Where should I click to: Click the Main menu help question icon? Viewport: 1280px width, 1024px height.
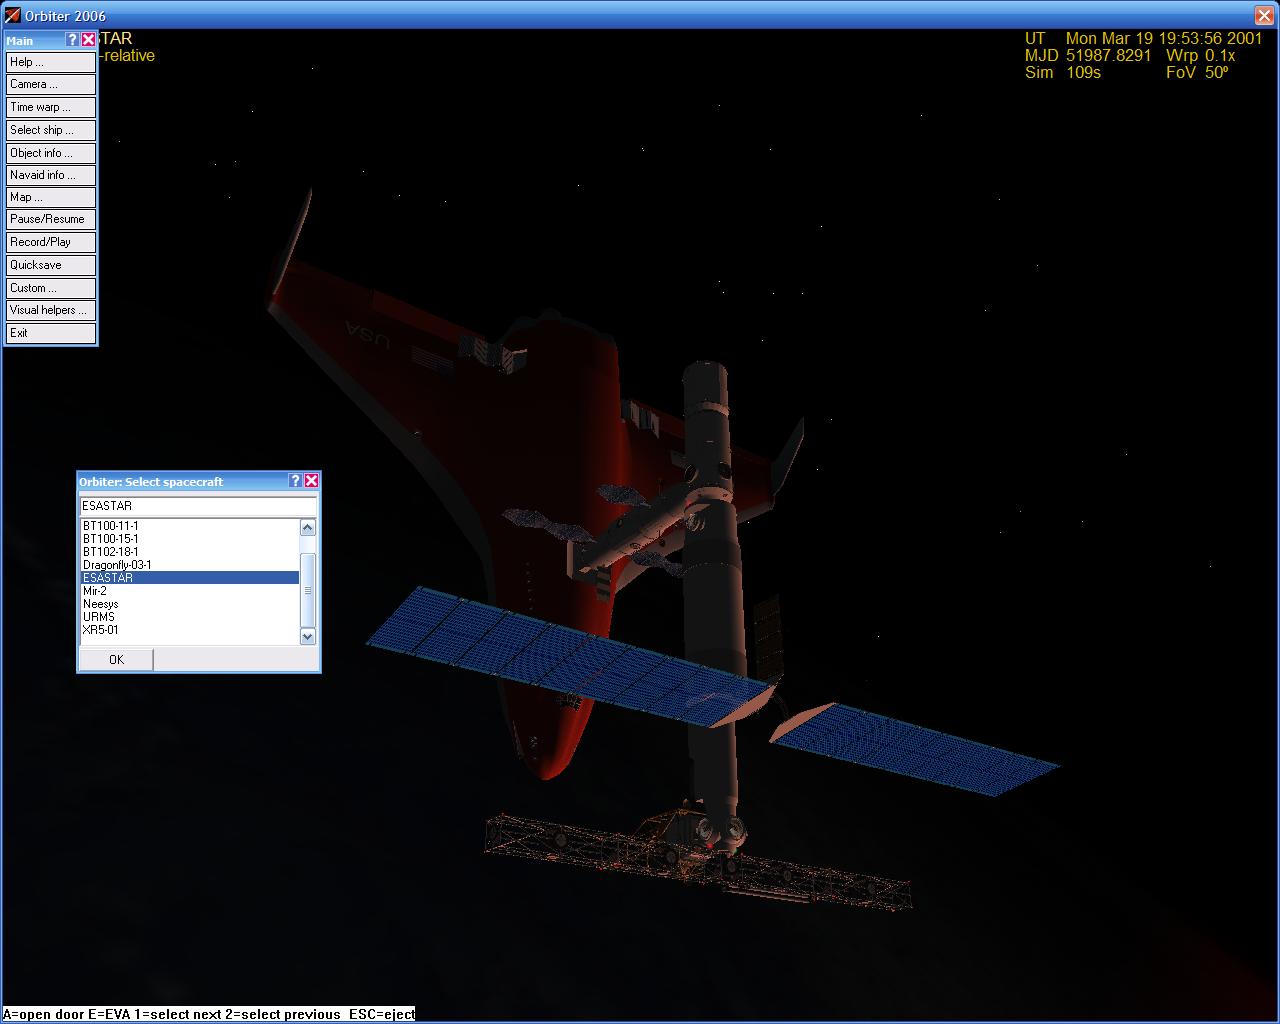tap(72, 40)
